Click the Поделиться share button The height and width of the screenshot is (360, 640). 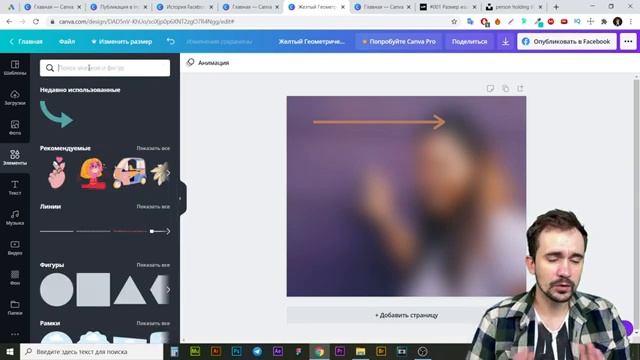pos(469,42)
